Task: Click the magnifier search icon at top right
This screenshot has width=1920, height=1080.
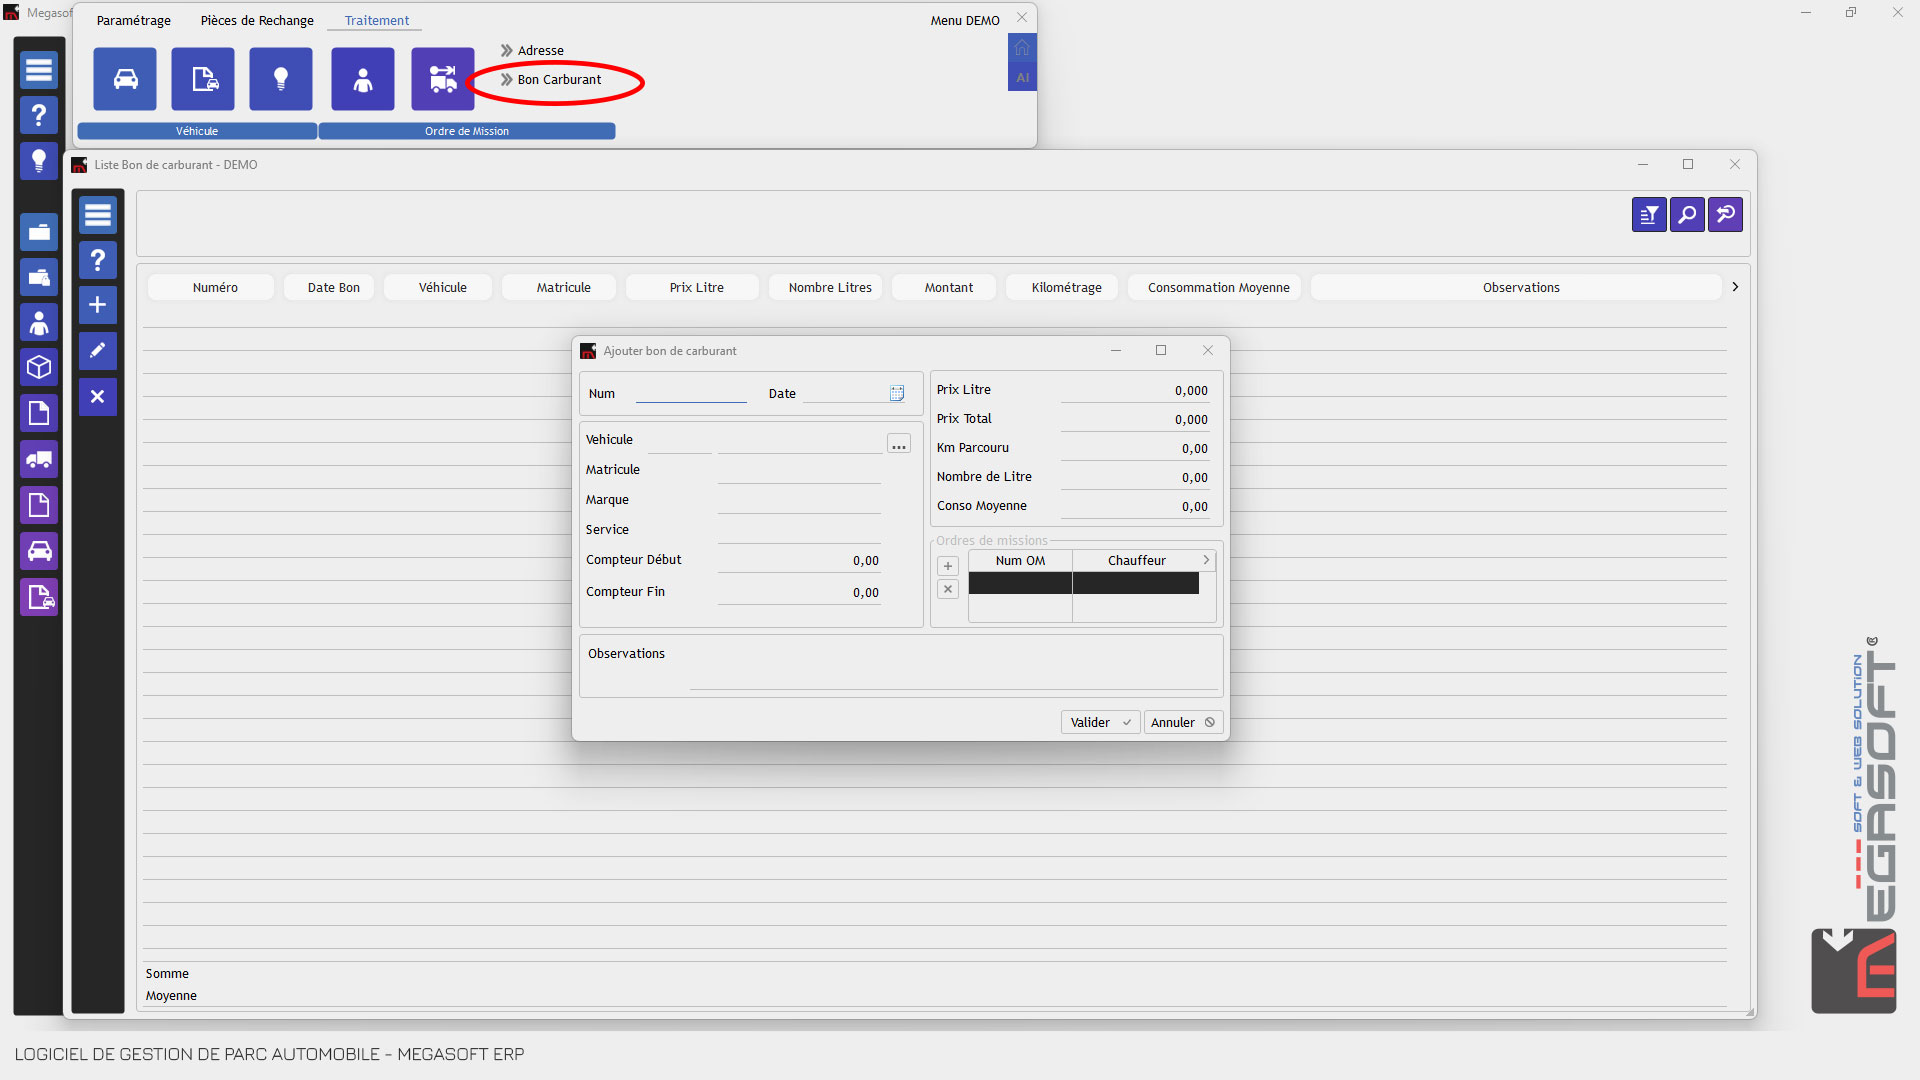Action: (x=1687, y=215)
